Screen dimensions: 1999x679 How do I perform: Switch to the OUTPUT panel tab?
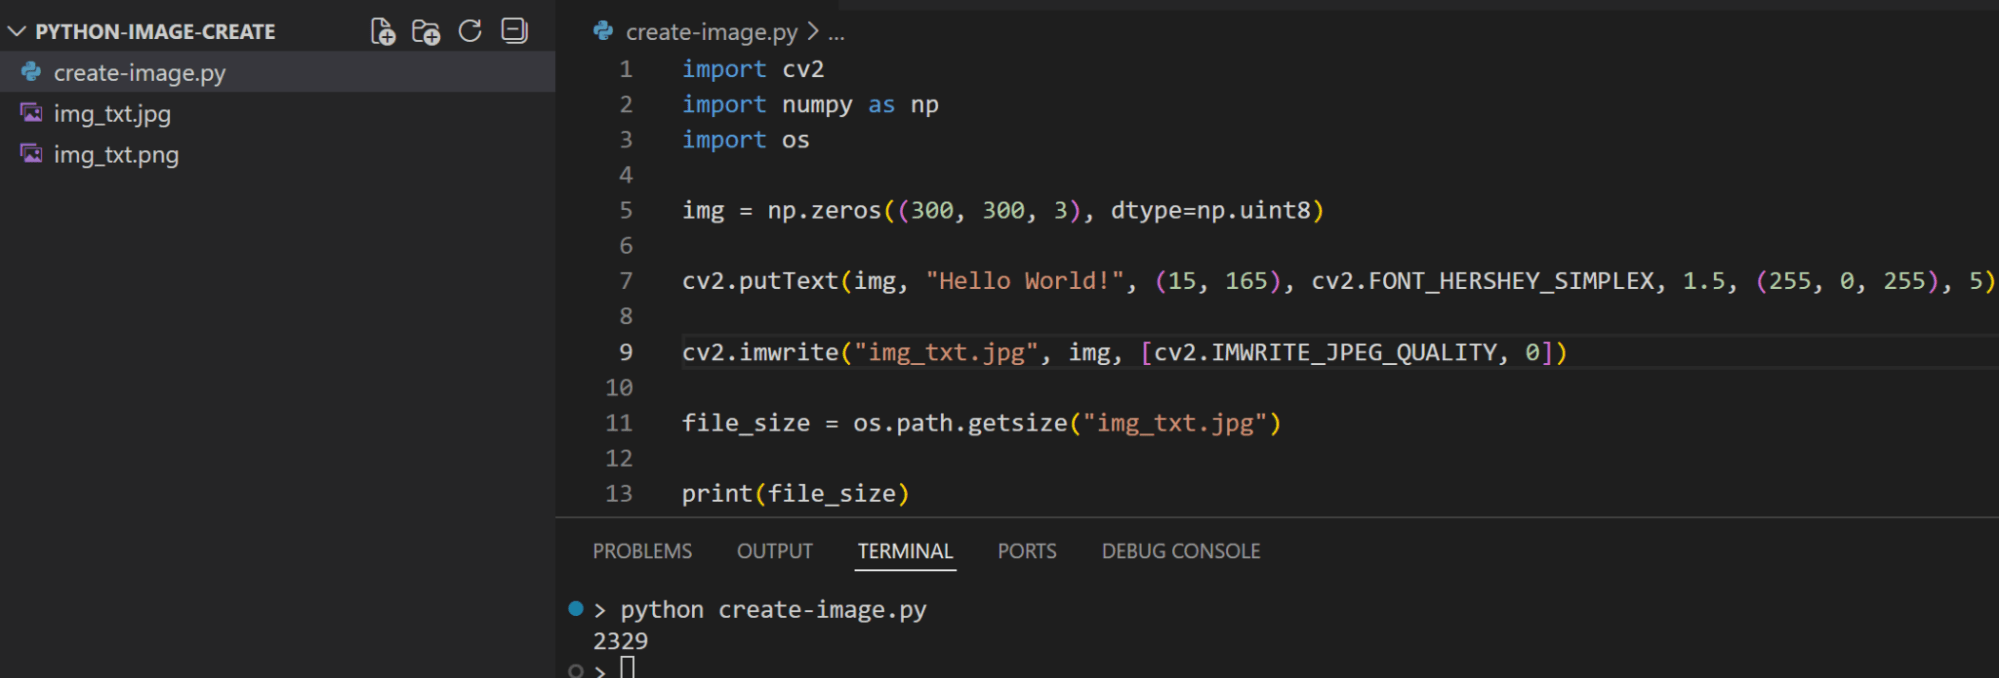pos(774,551)
